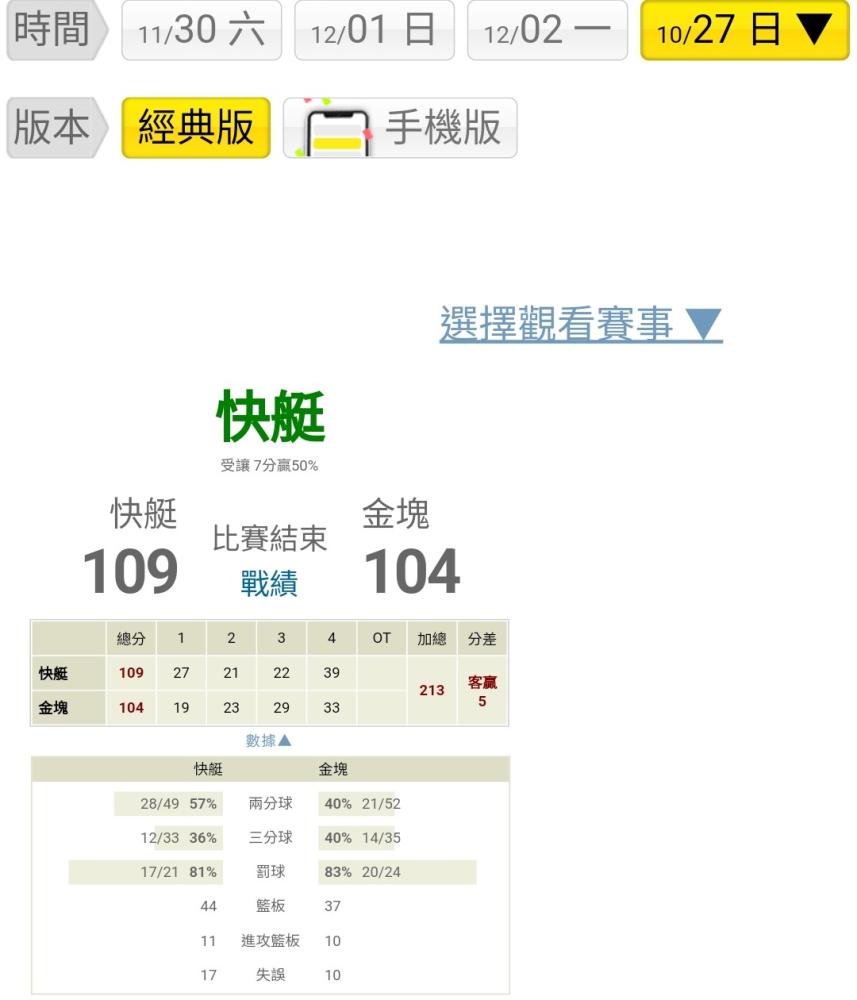Click 進攻籃板 stat label

pos(270,941)
